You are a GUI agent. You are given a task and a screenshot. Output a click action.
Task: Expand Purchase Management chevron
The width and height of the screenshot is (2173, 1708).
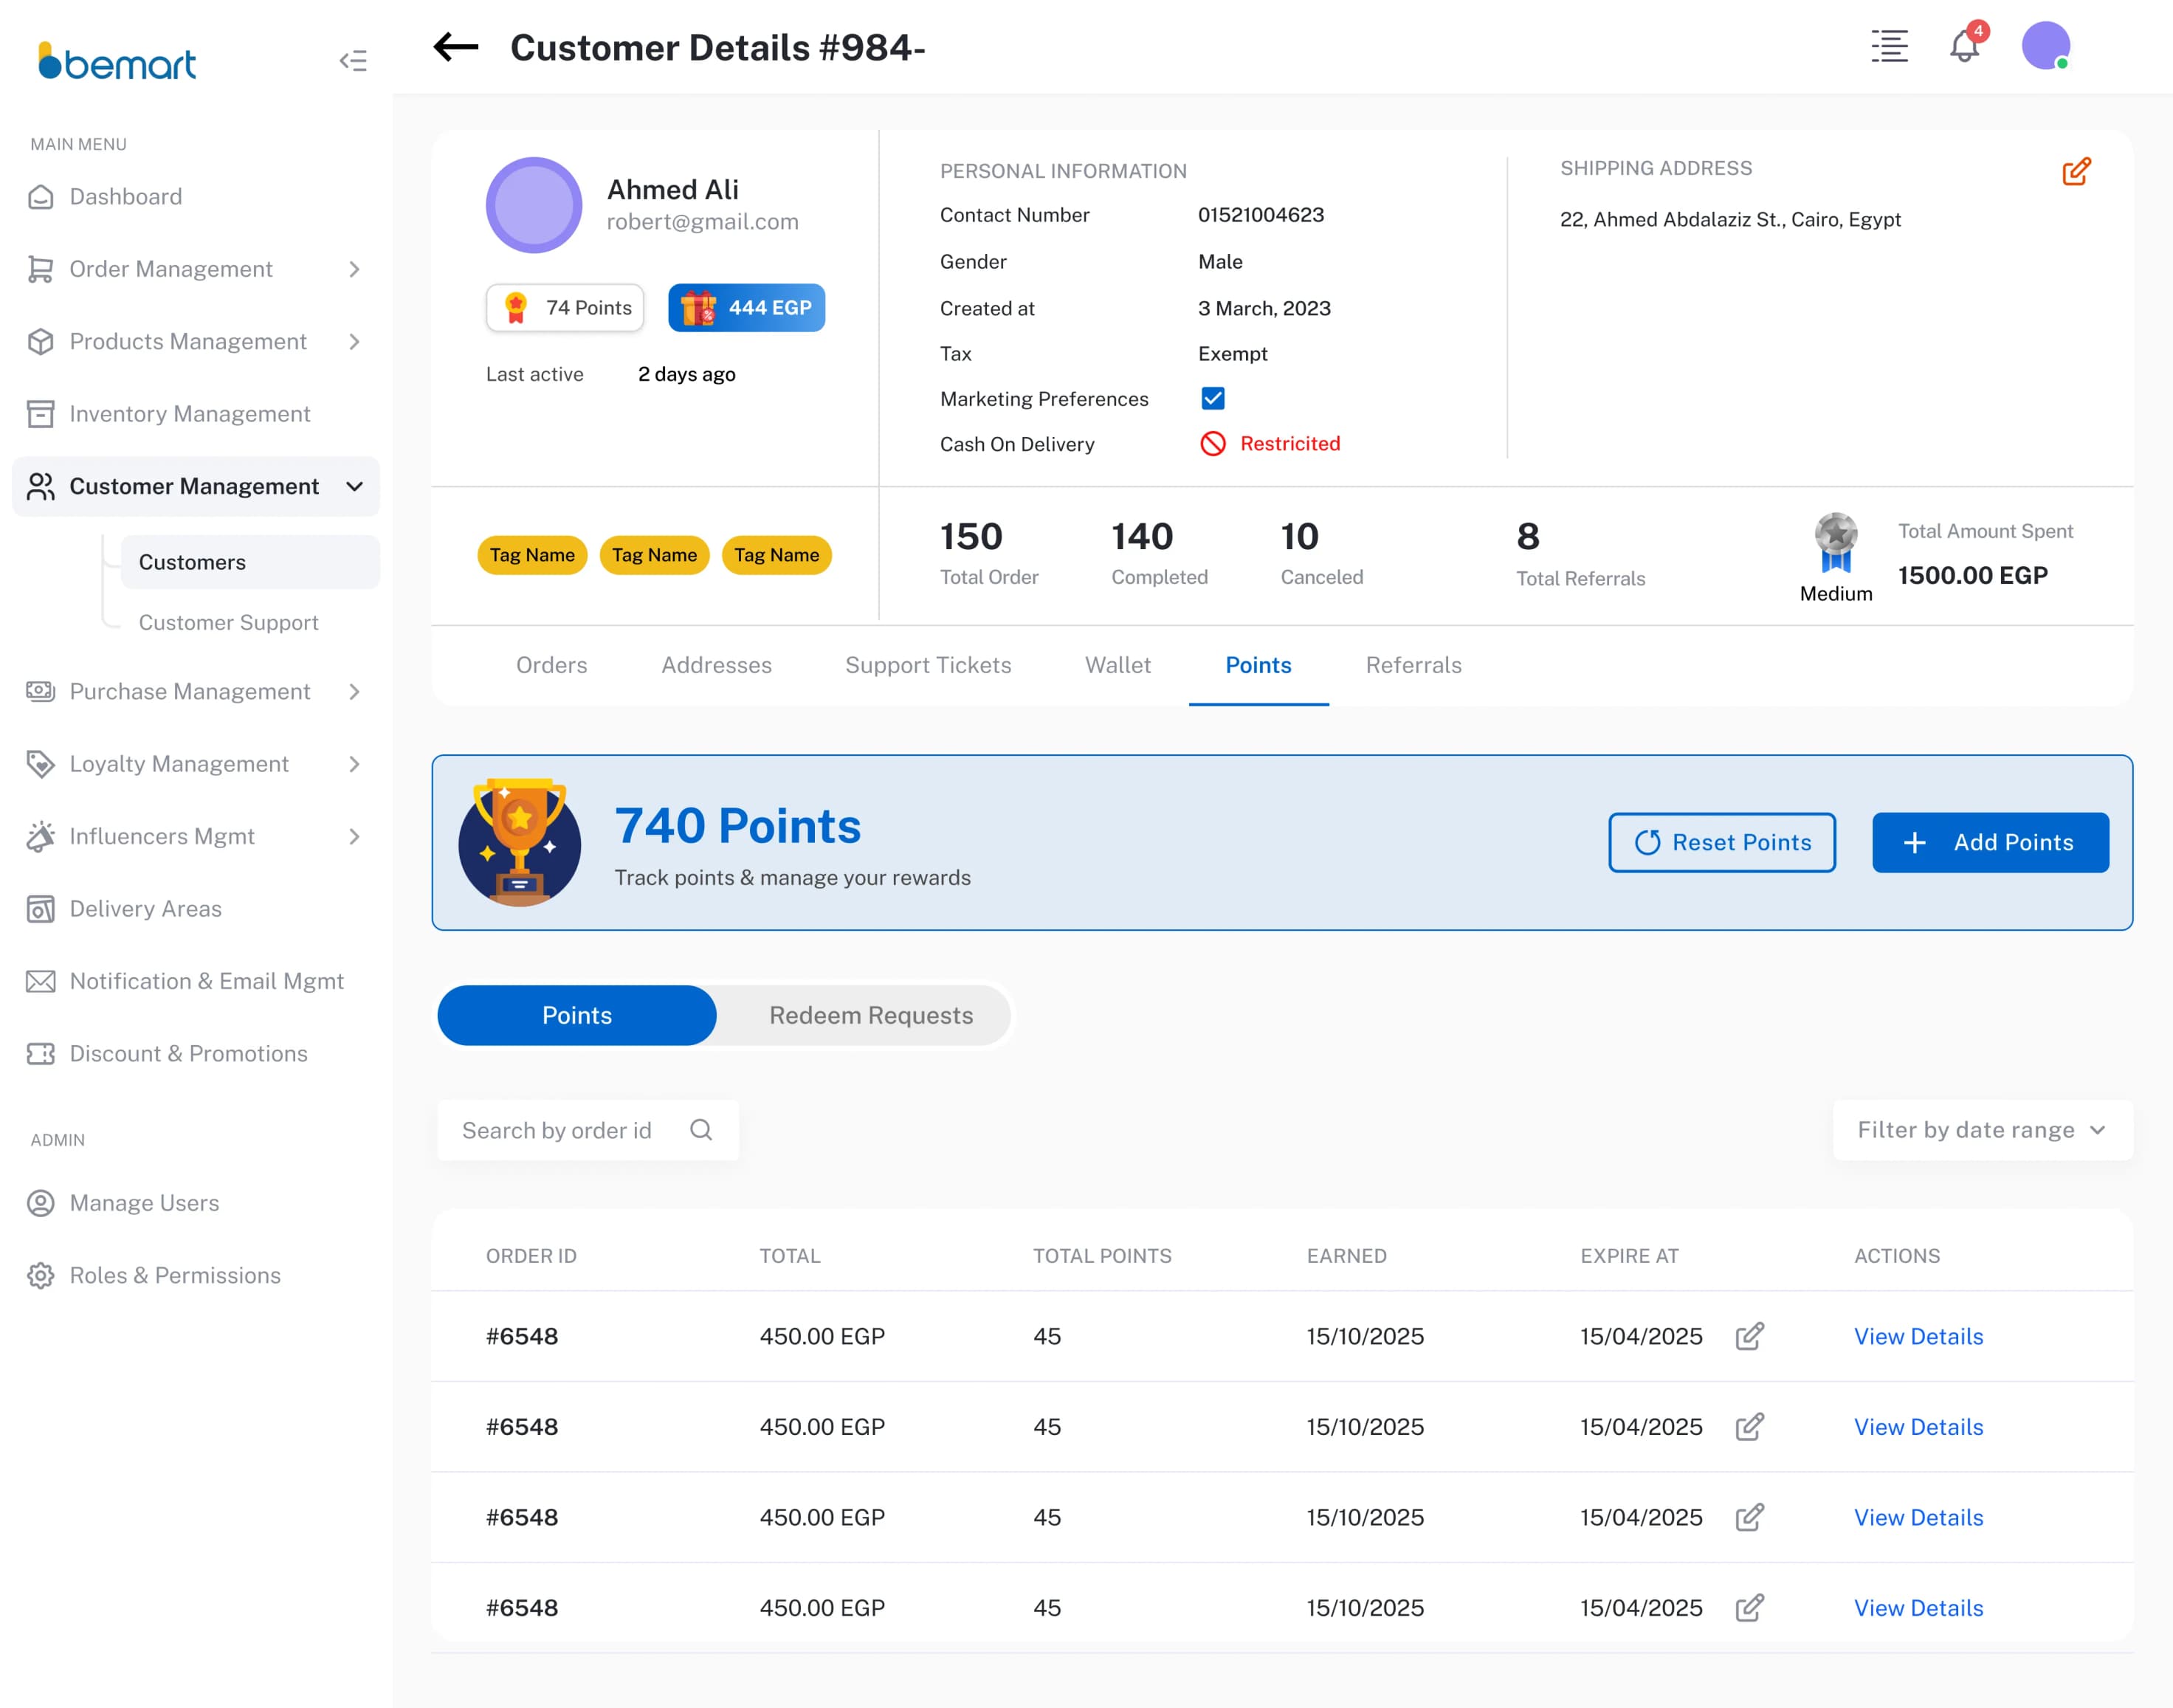354,691
